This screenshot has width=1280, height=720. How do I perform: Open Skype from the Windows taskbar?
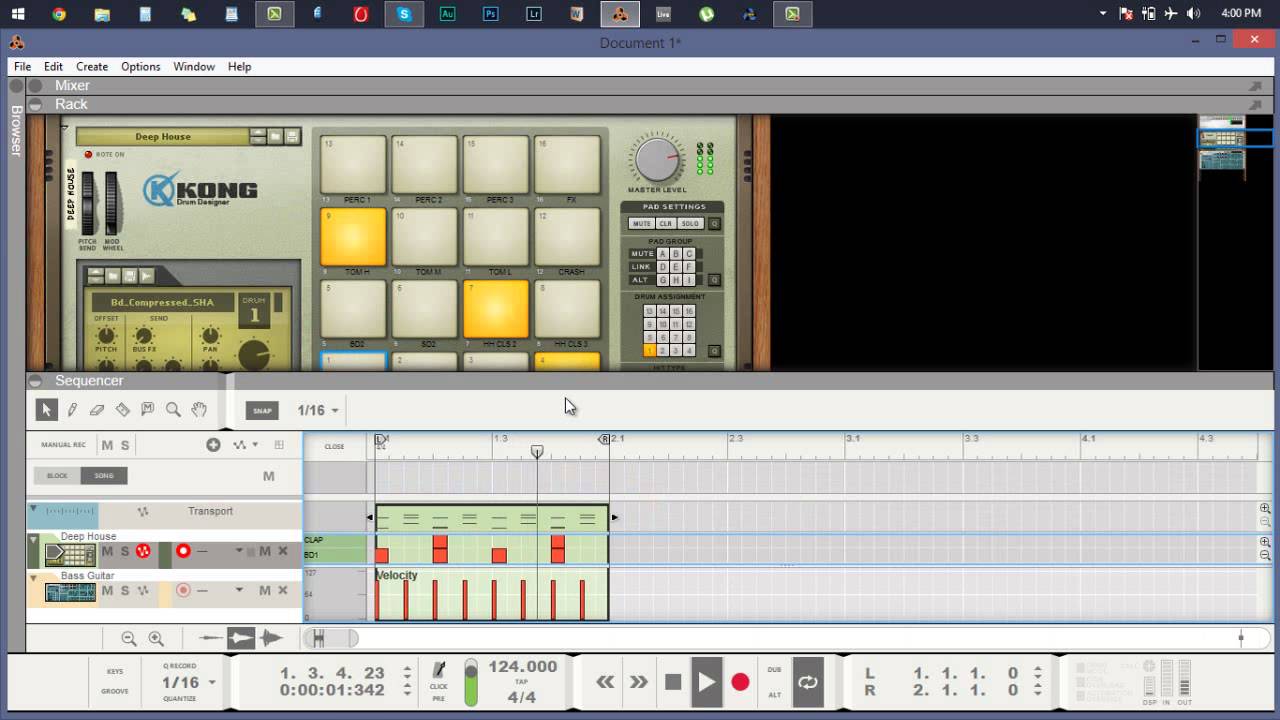404,14
